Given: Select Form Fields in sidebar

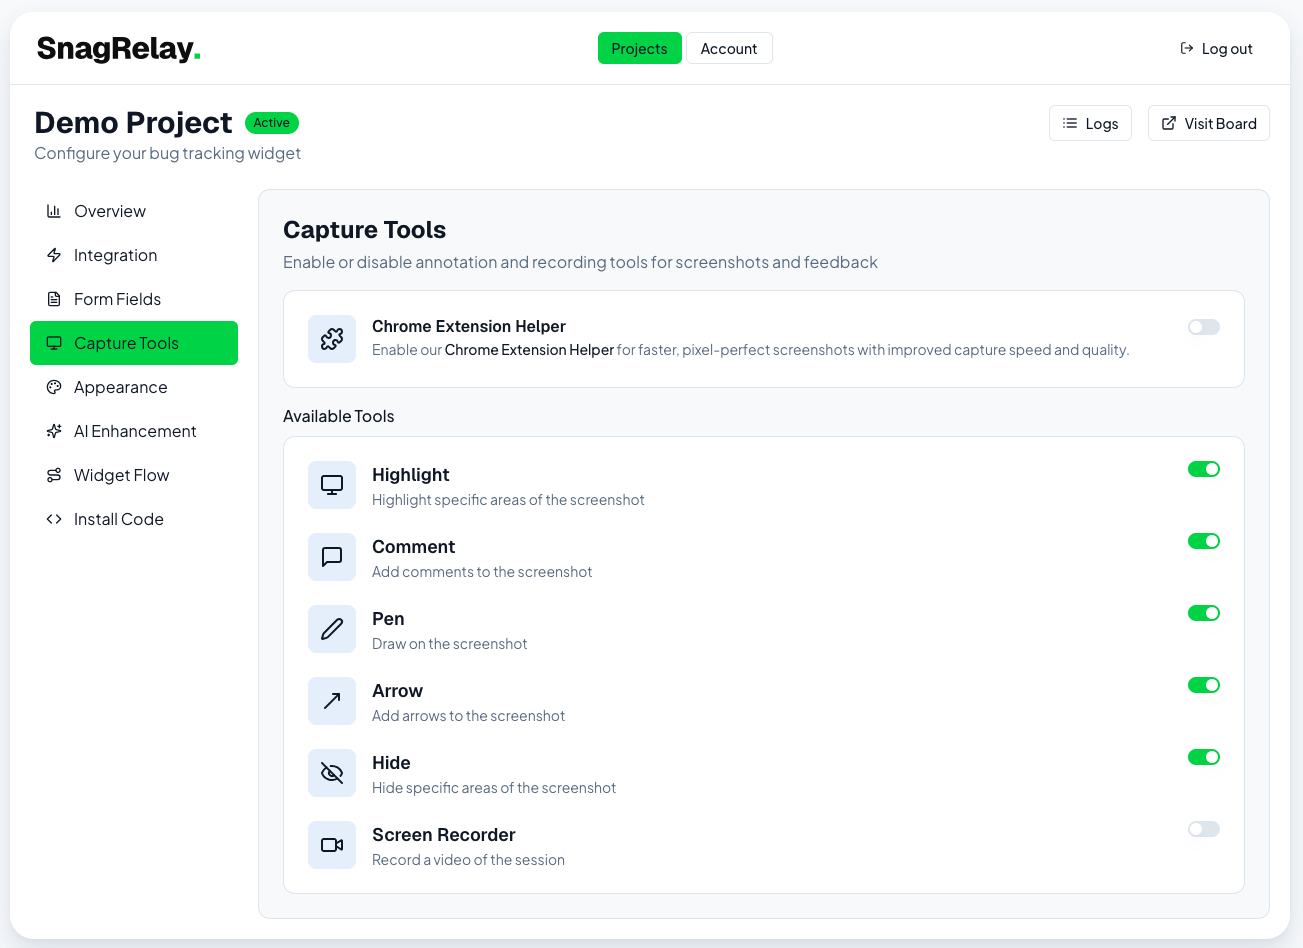Looking at the screenshot, I should (x=134, y=299).
